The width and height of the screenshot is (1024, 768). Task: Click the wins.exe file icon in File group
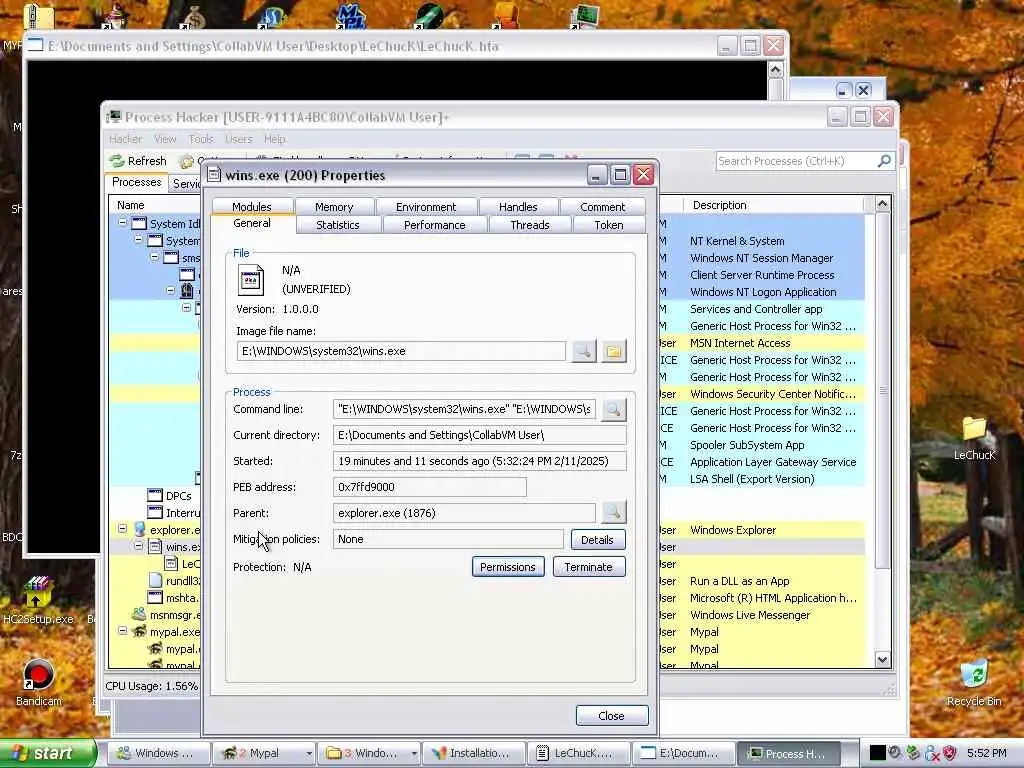tap(251, 280)
